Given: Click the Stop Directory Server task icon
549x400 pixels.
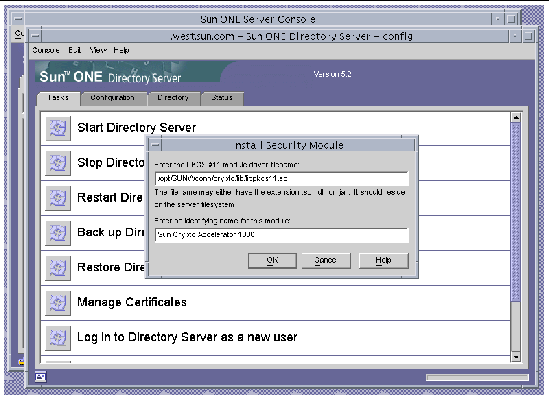Looking at the screenshot, I should [58, 163].
